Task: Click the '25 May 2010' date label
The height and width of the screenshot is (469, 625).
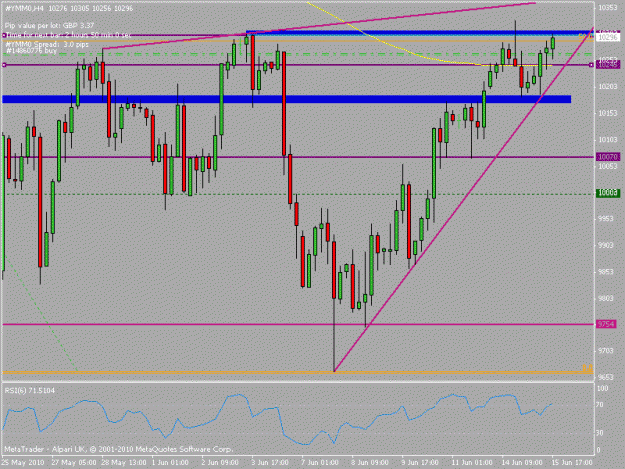Action: 22,463
